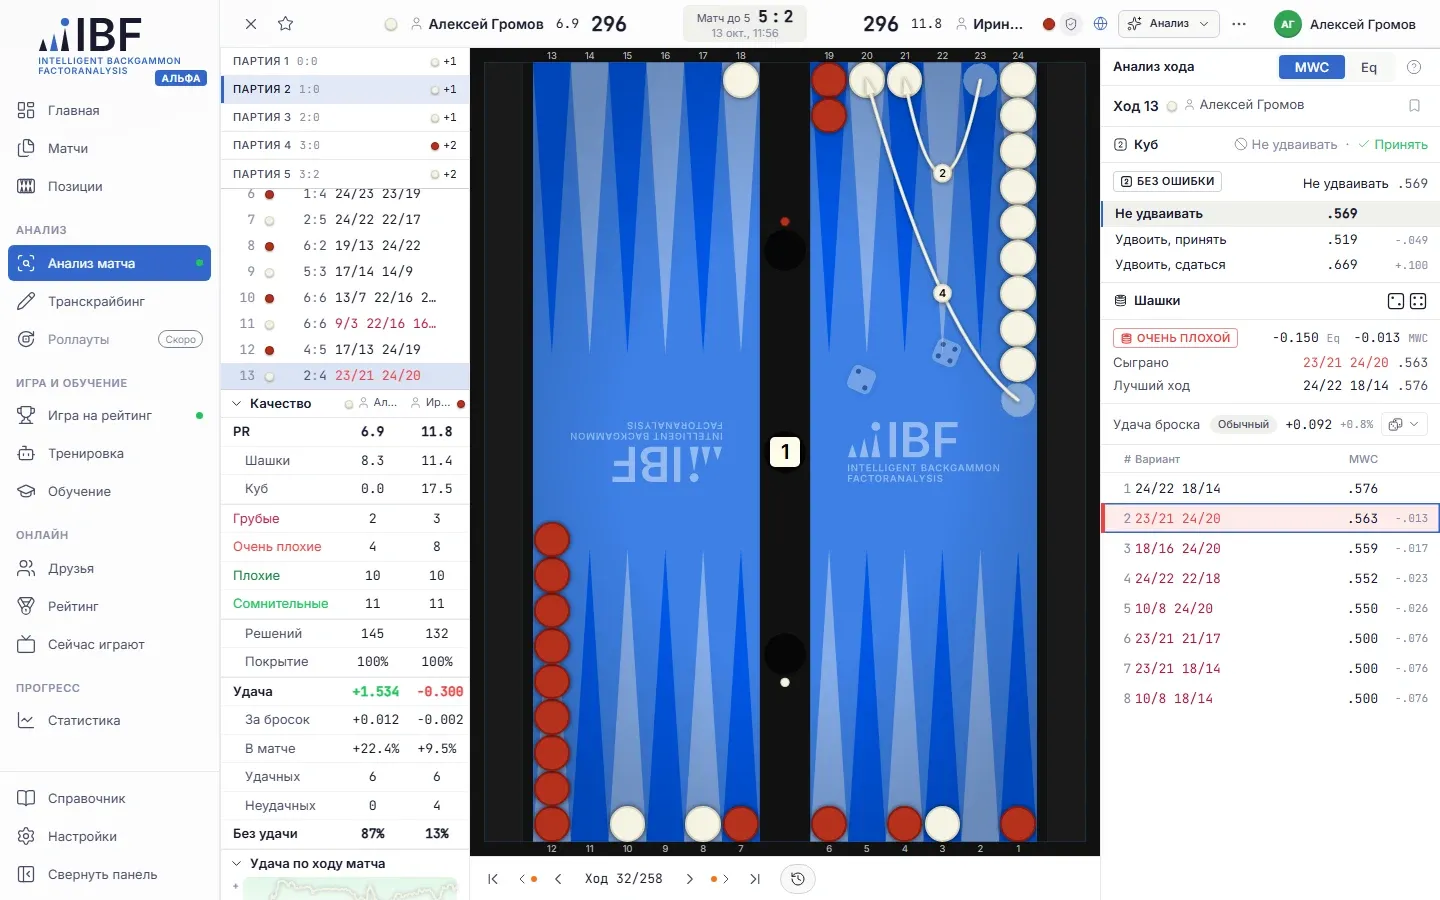
Task: Collapse the Качество section
Action: coord(237,404)
